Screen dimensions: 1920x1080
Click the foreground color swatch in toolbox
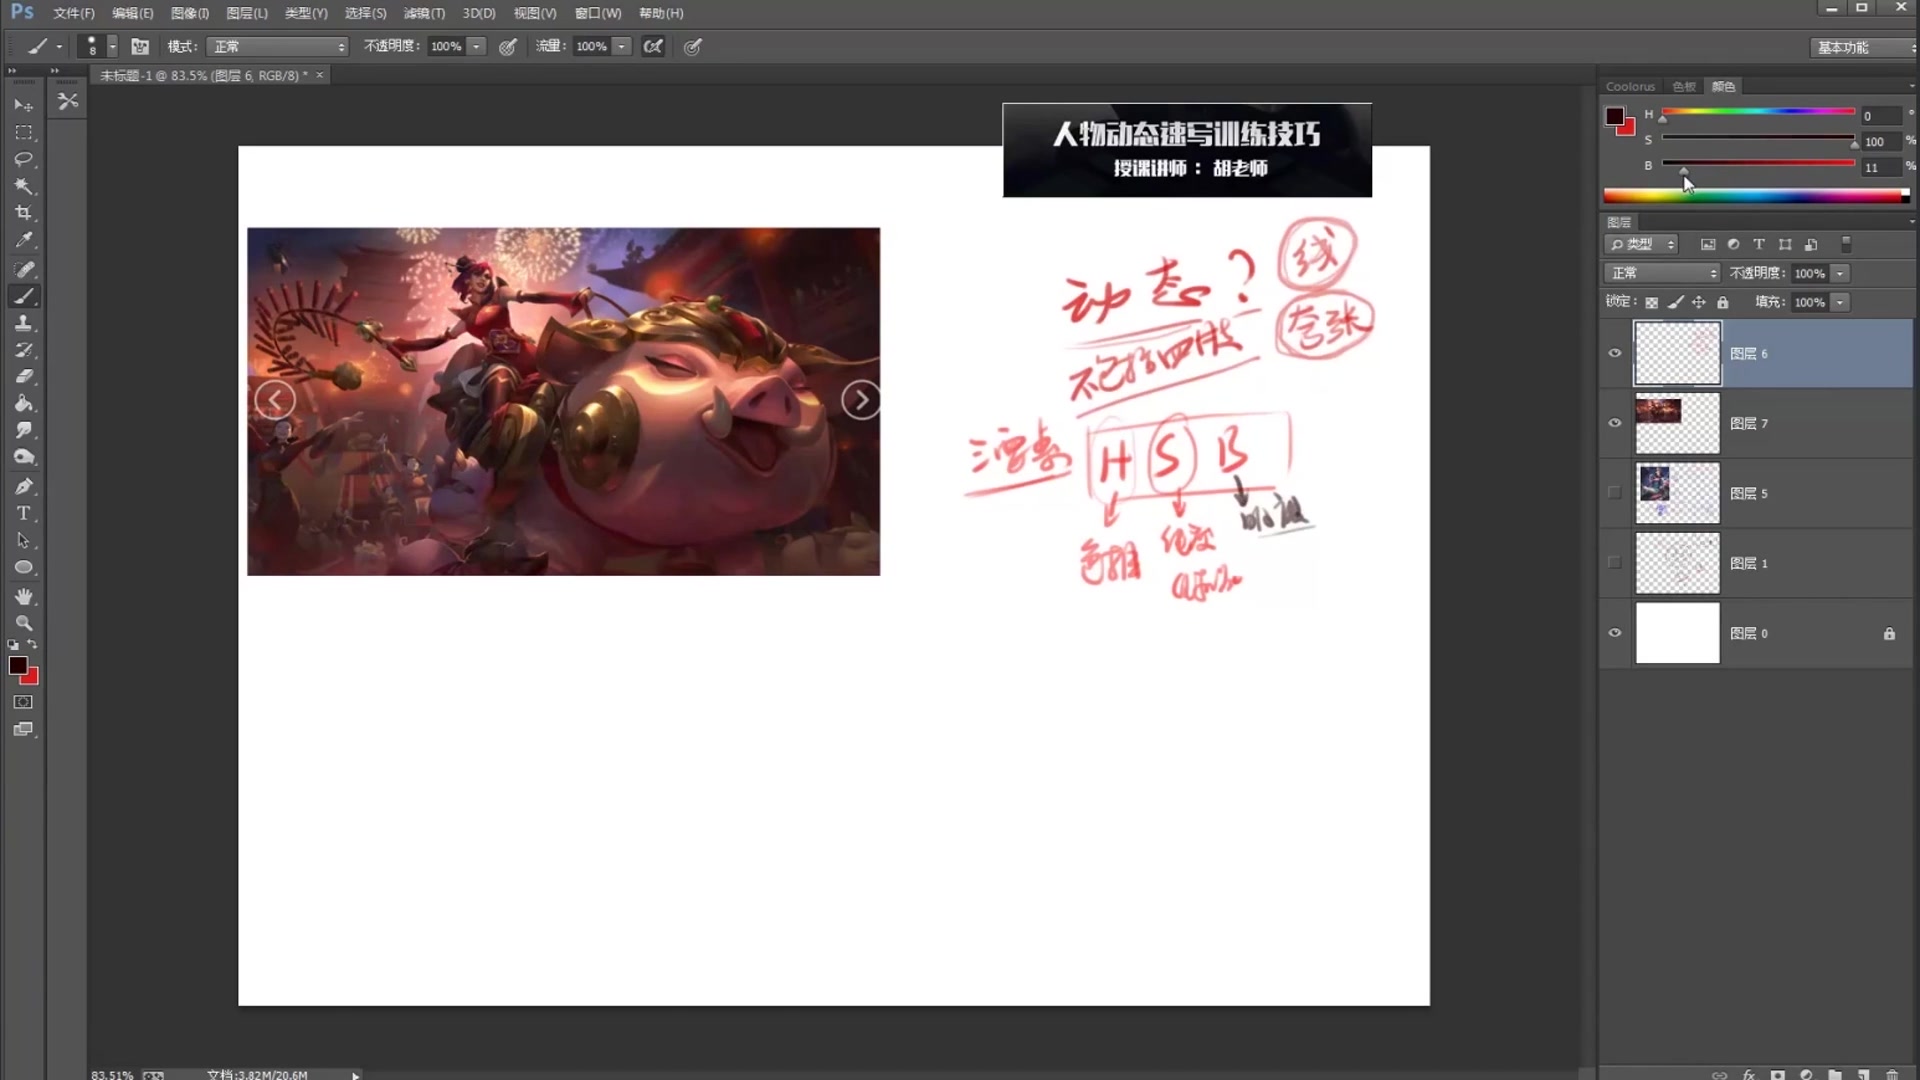click(x=17, y=666)
